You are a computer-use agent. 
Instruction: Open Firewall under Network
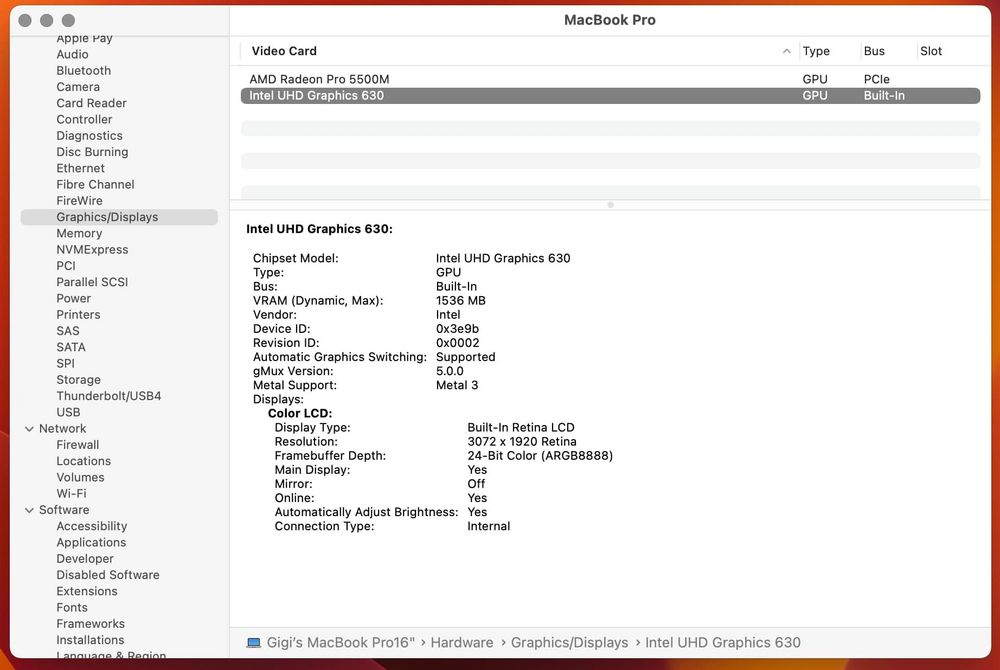77,444
